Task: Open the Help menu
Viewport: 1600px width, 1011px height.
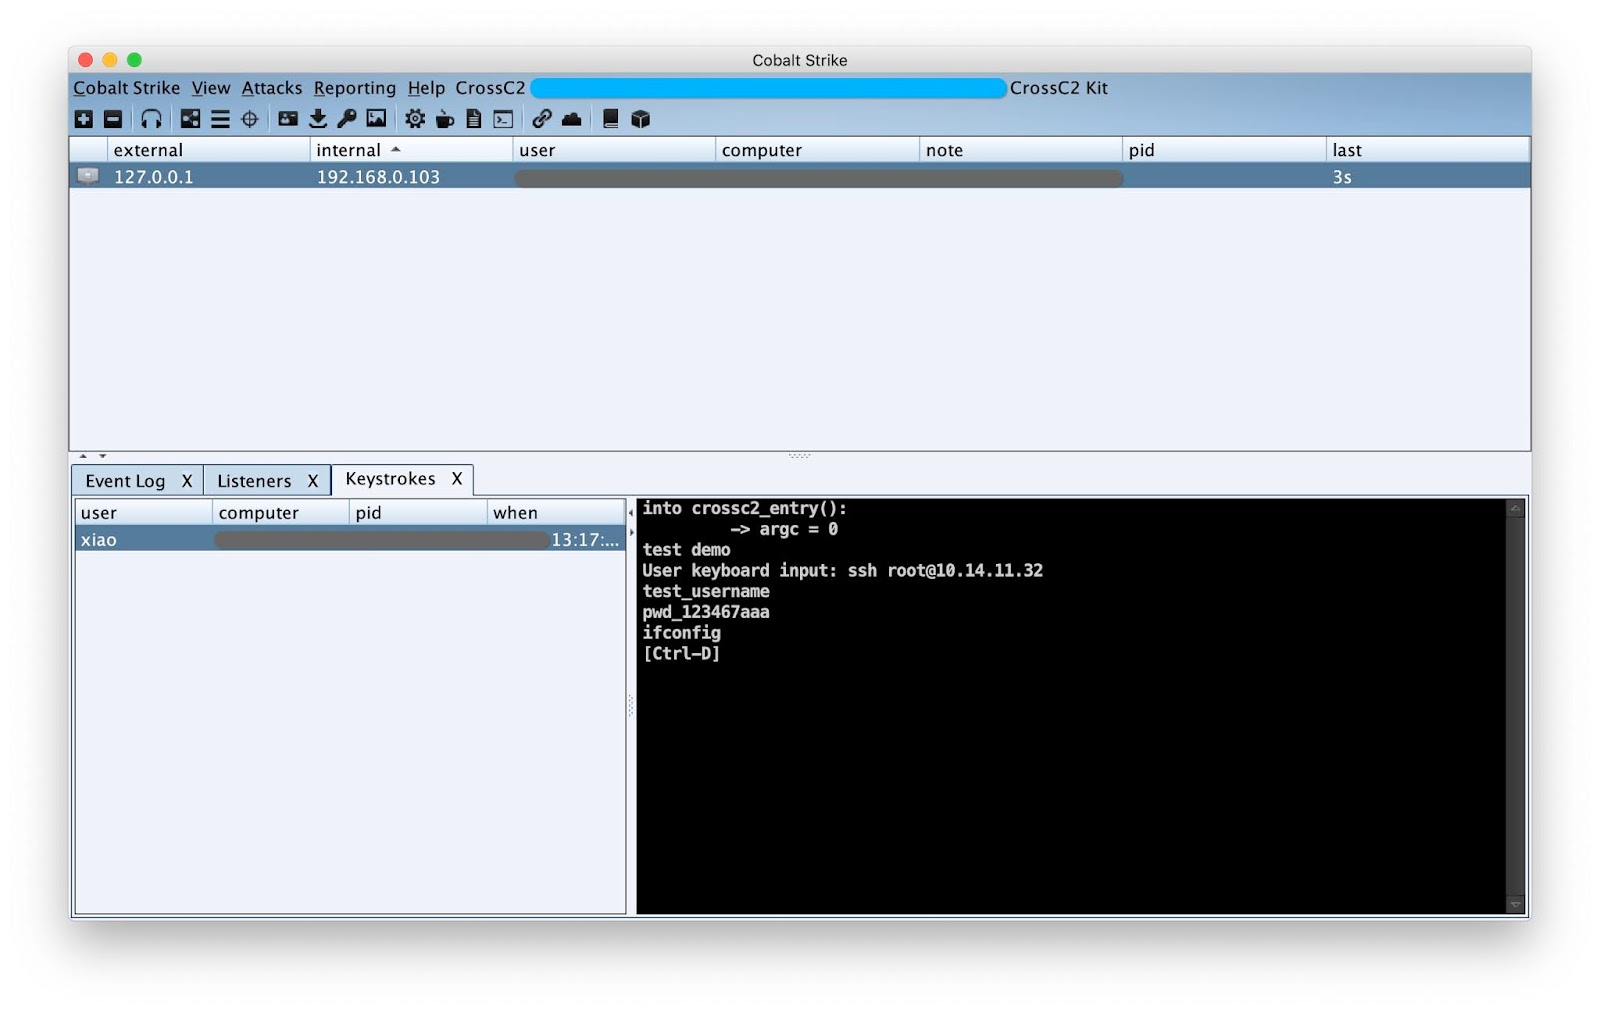Action: pos(426,88)
